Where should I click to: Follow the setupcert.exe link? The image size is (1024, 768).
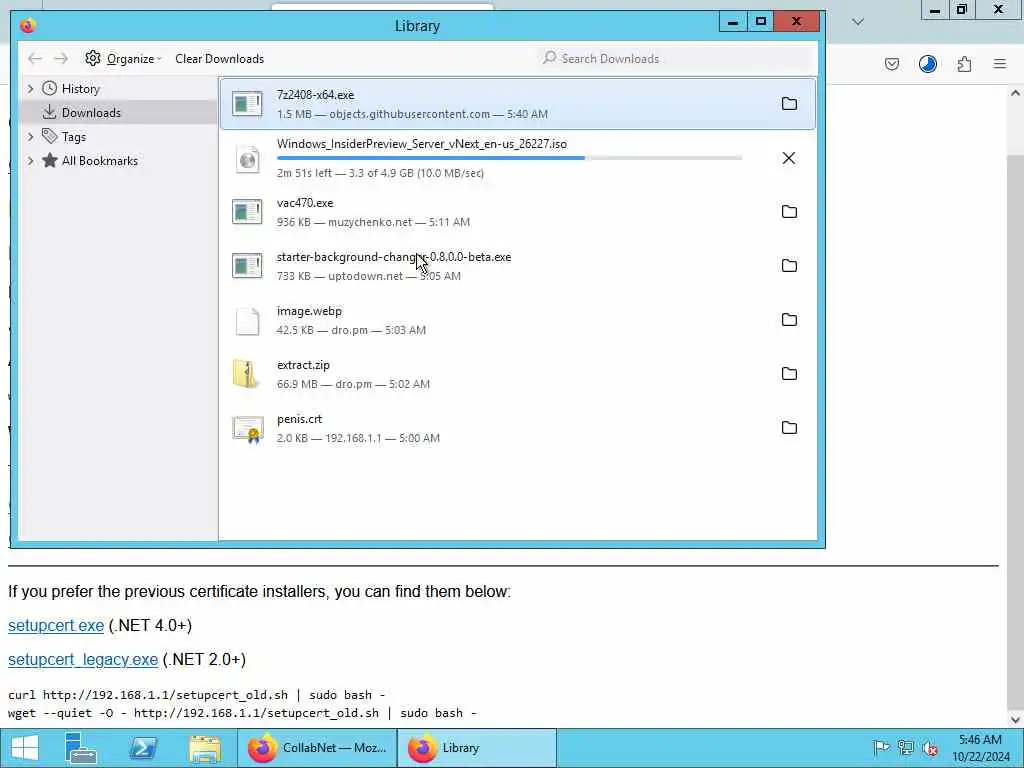click(x=56, y=626)
